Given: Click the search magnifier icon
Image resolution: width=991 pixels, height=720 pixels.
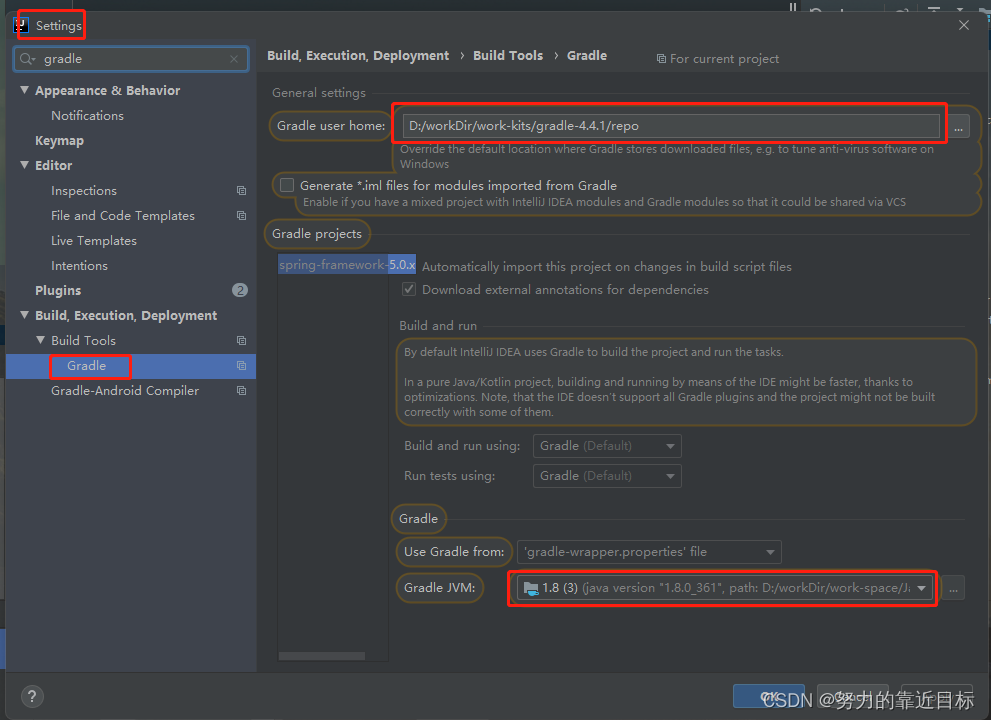Looking at the screenshot, I should 27,59.
